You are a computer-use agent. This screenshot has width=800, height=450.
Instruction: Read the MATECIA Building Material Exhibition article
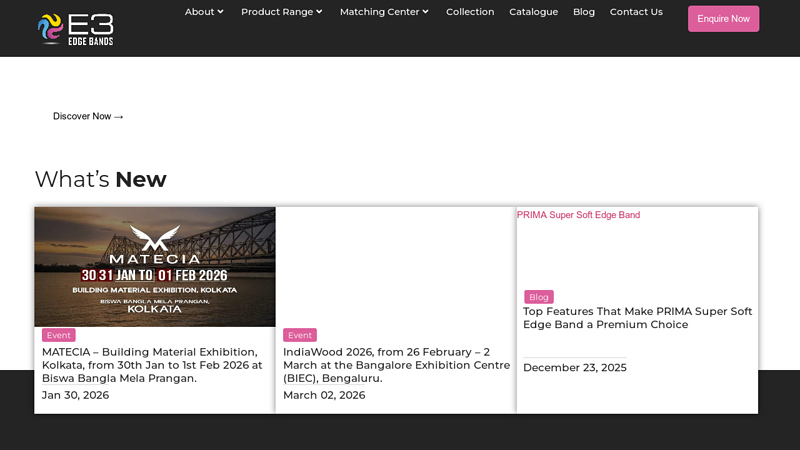[x=152, y=365]
